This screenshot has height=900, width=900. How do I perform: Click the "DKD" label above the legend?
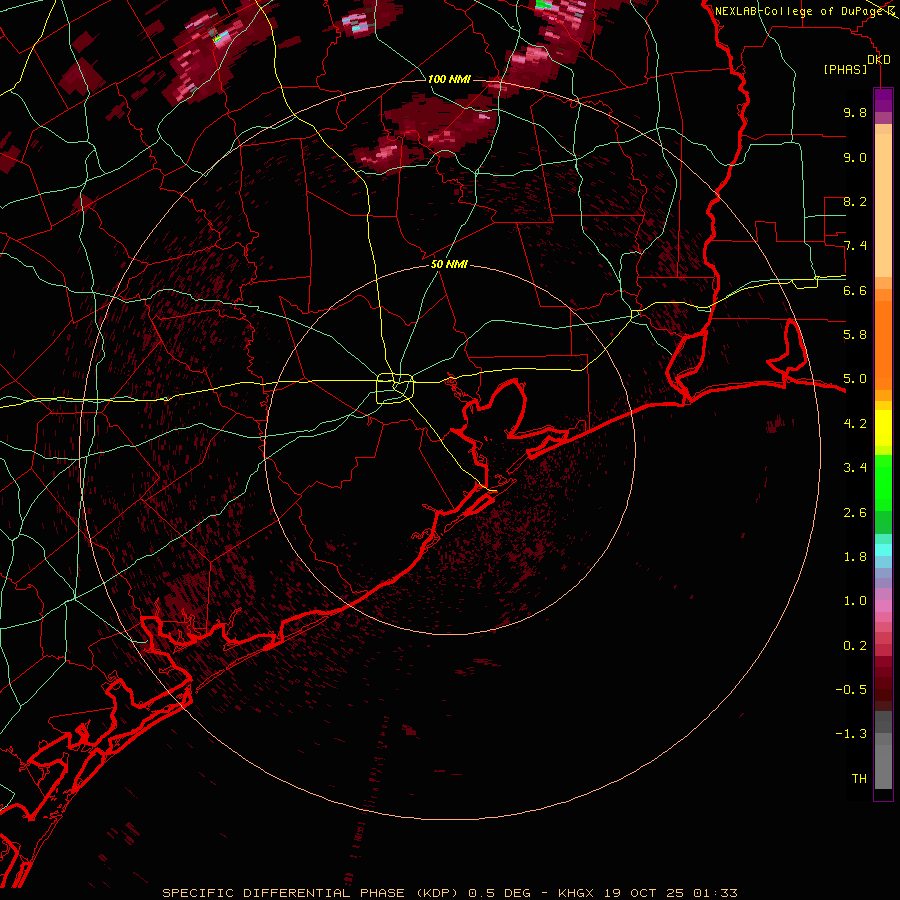pos(879,59)
